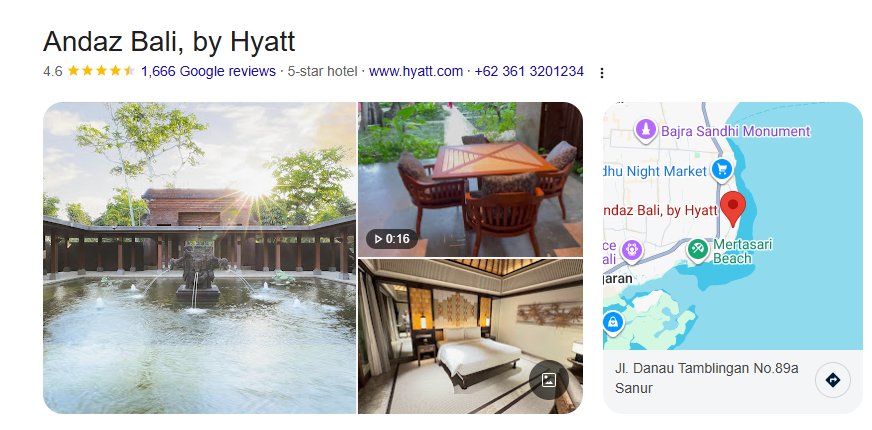Screen dimensions: 872x430
Task: Click the directions arrow icon
Action: tap(833, 380)
